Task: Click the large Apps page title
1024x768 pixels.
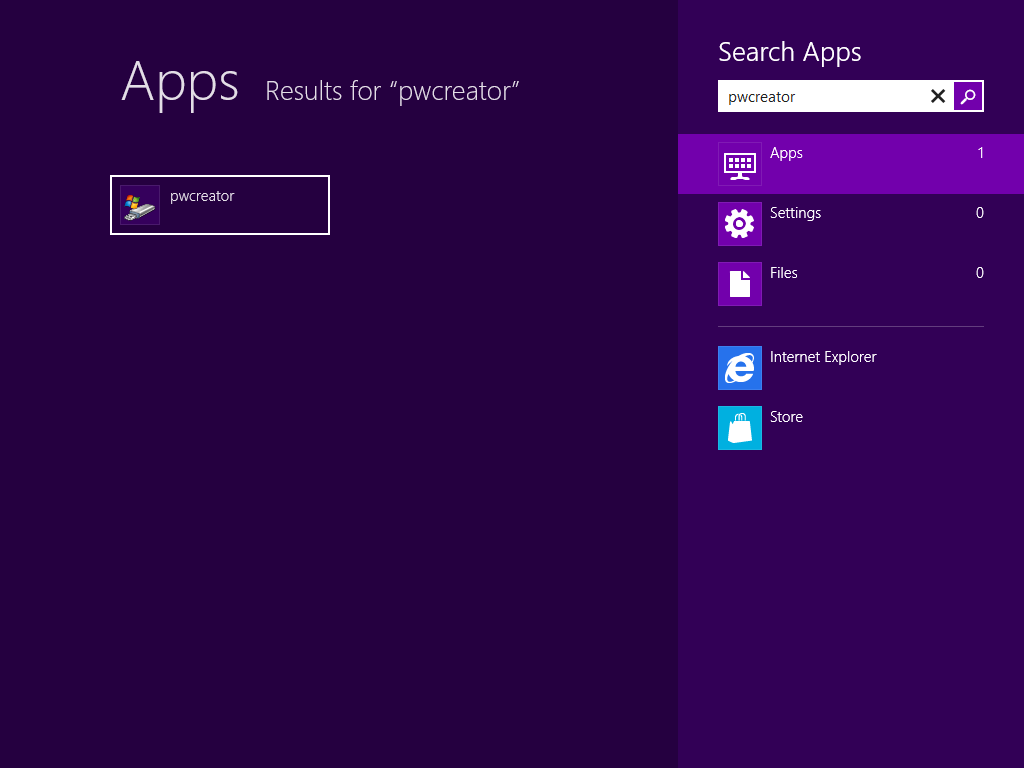Action: (180, 82)
